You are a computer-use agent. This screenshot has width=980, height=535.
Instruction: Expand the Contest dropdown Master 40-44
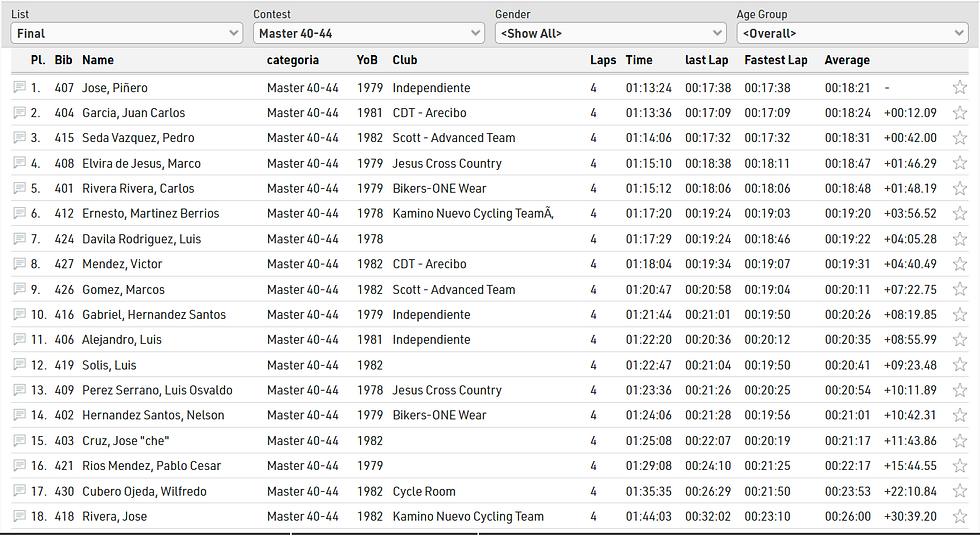point(368,33)
